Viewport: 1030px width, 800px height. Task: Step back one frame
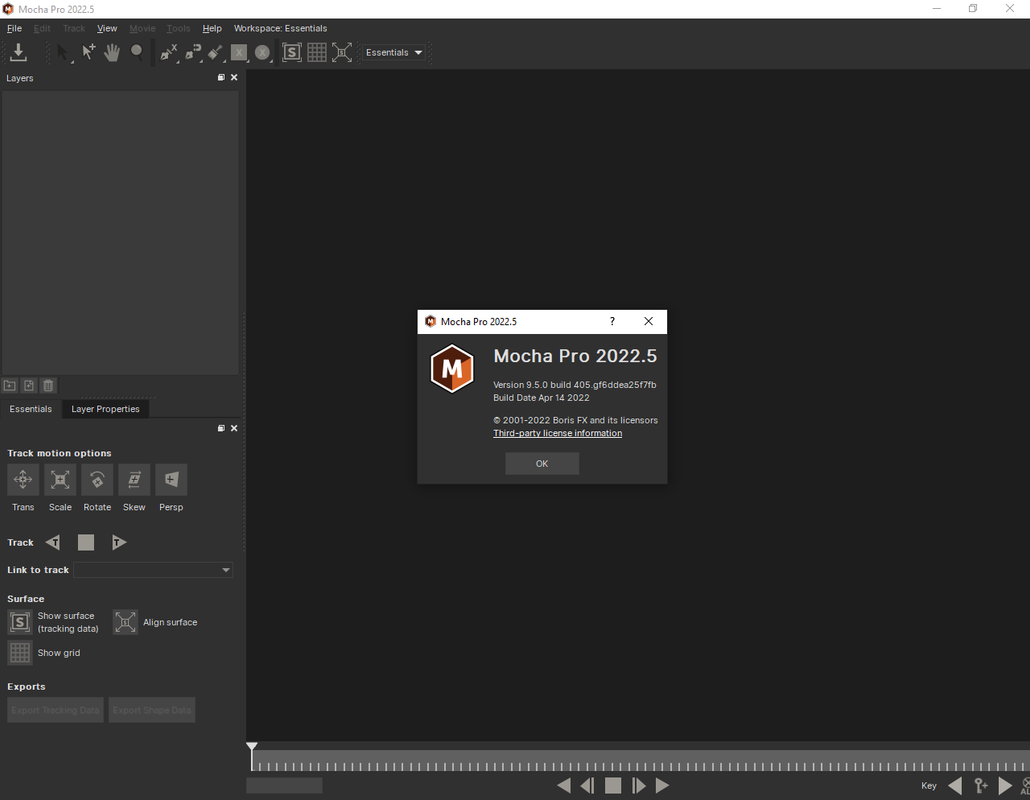[588, 786]
